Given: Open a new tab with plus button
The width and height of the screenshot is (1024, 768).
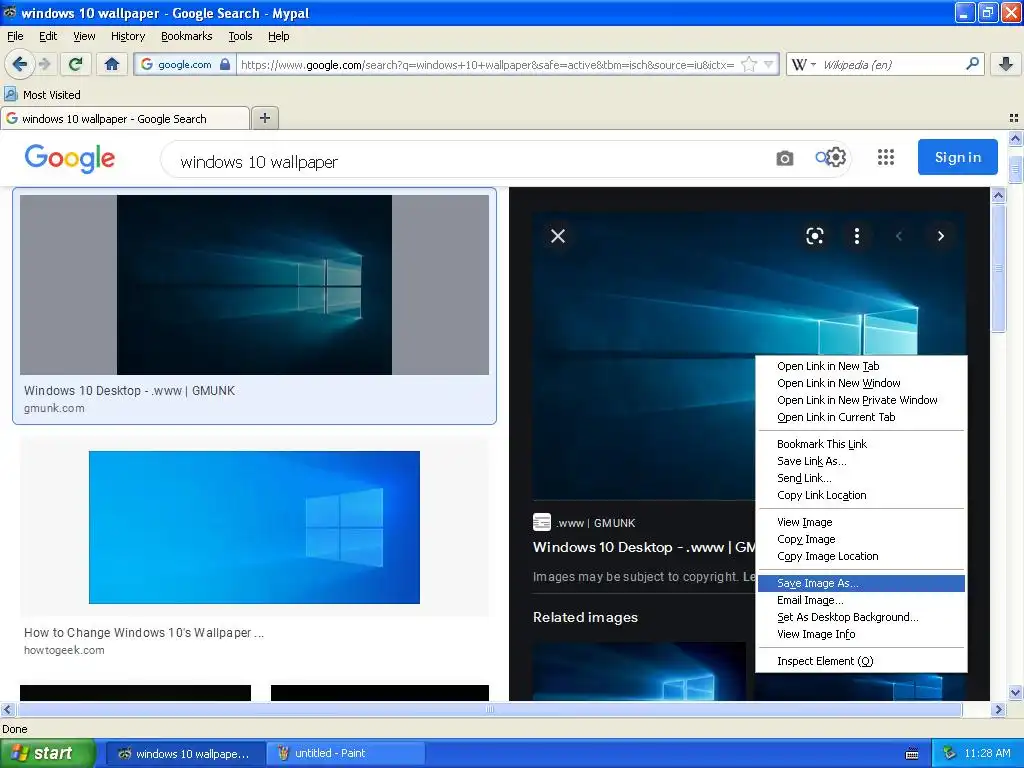Looking at the screenshot, I should [264, 118].
